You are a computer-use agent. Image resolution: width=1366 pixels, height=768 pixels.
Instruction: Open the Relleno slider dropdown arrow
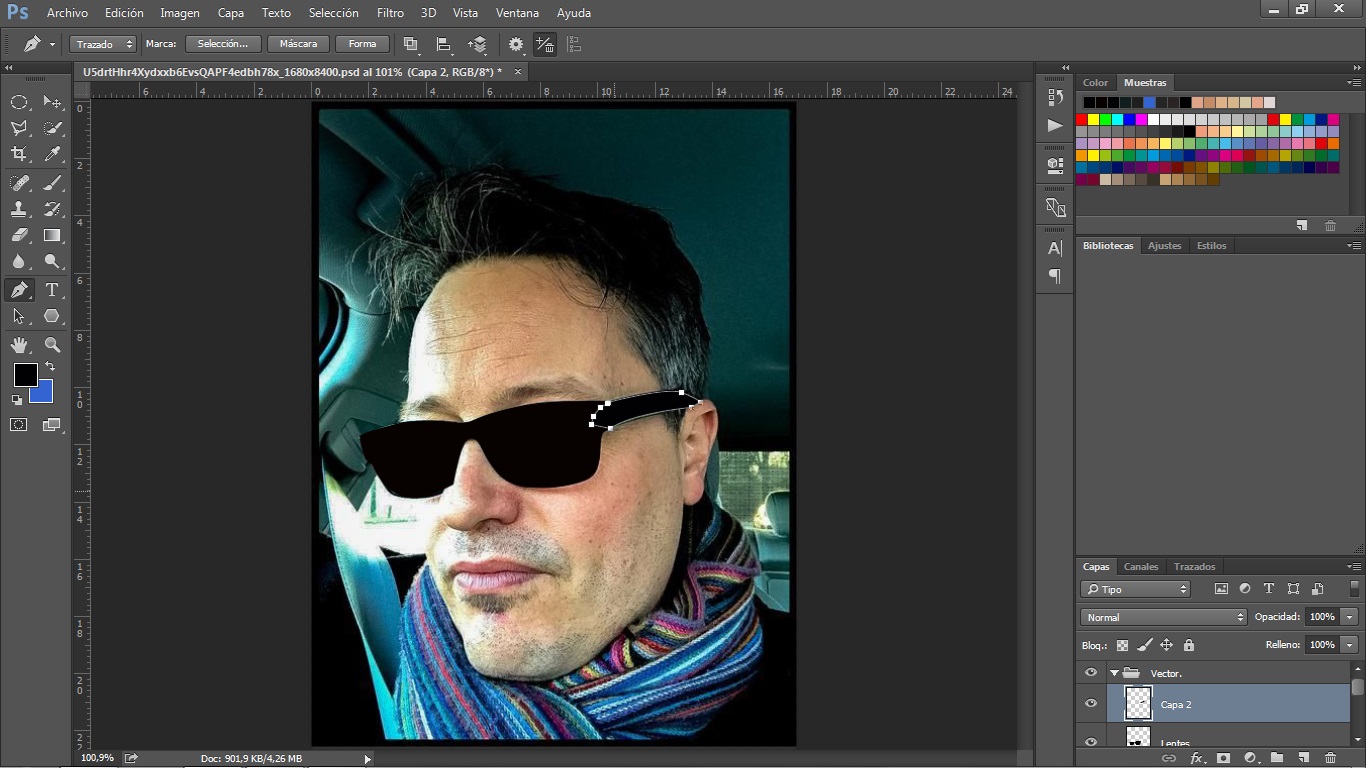point(1350,645)
